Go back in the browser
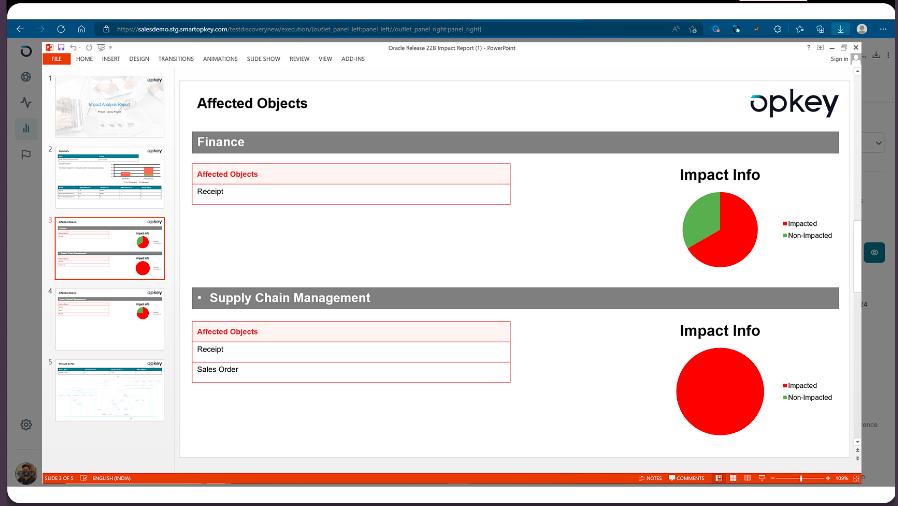Viewport: 898px width, 506px height. 21,29
